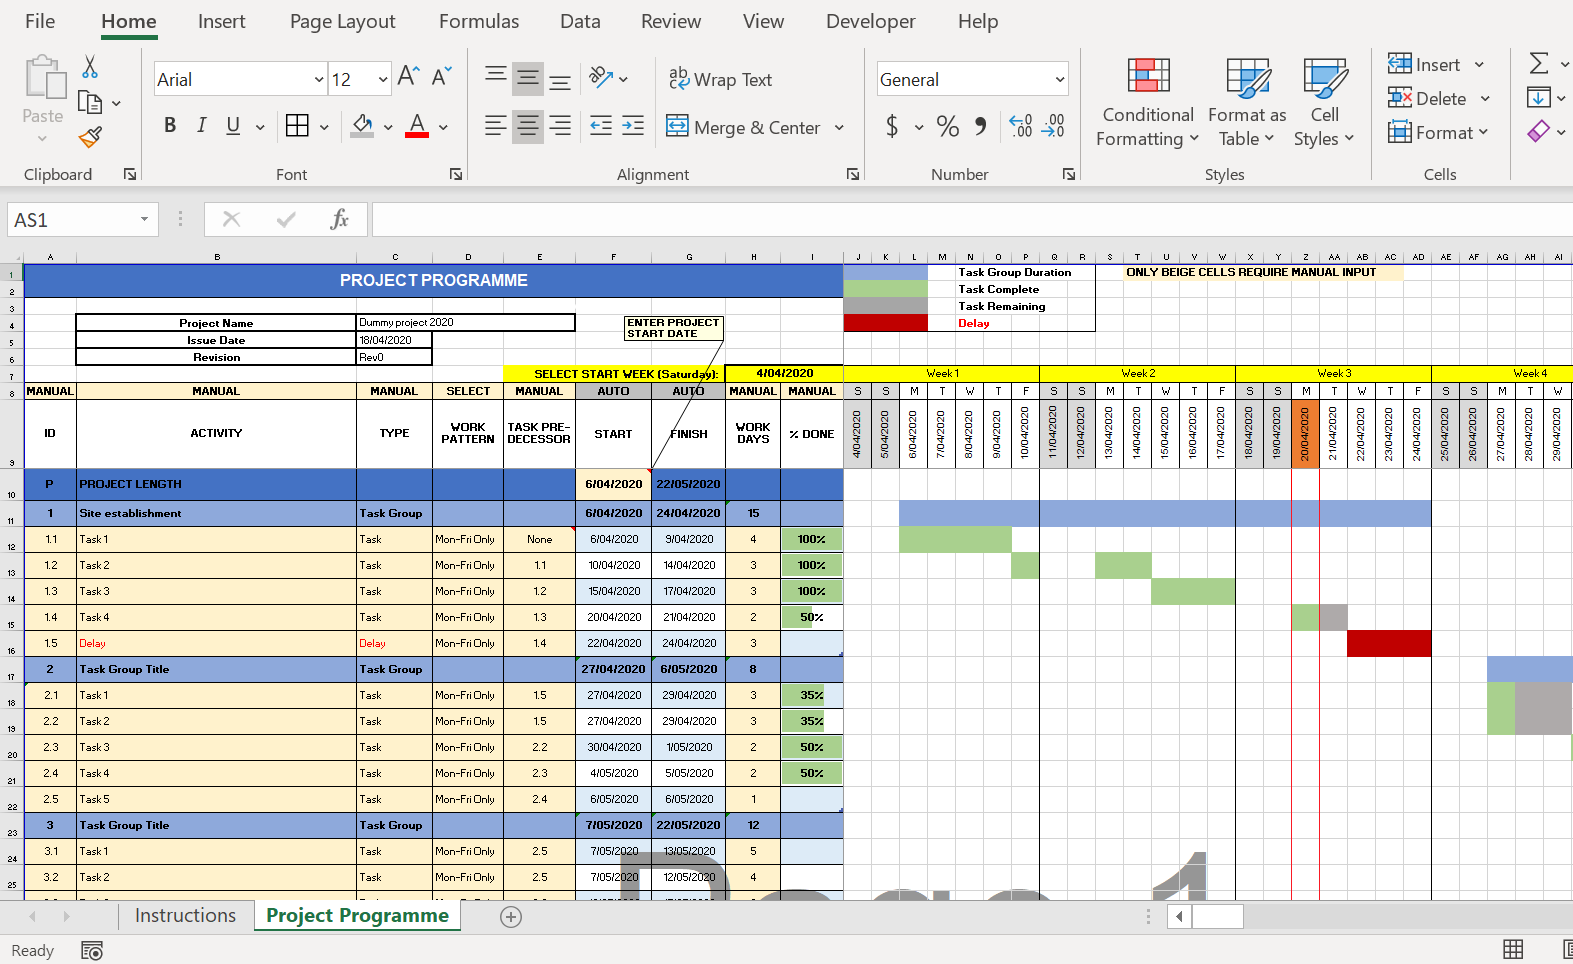Select the Format Painter brush

coord(90,137)
